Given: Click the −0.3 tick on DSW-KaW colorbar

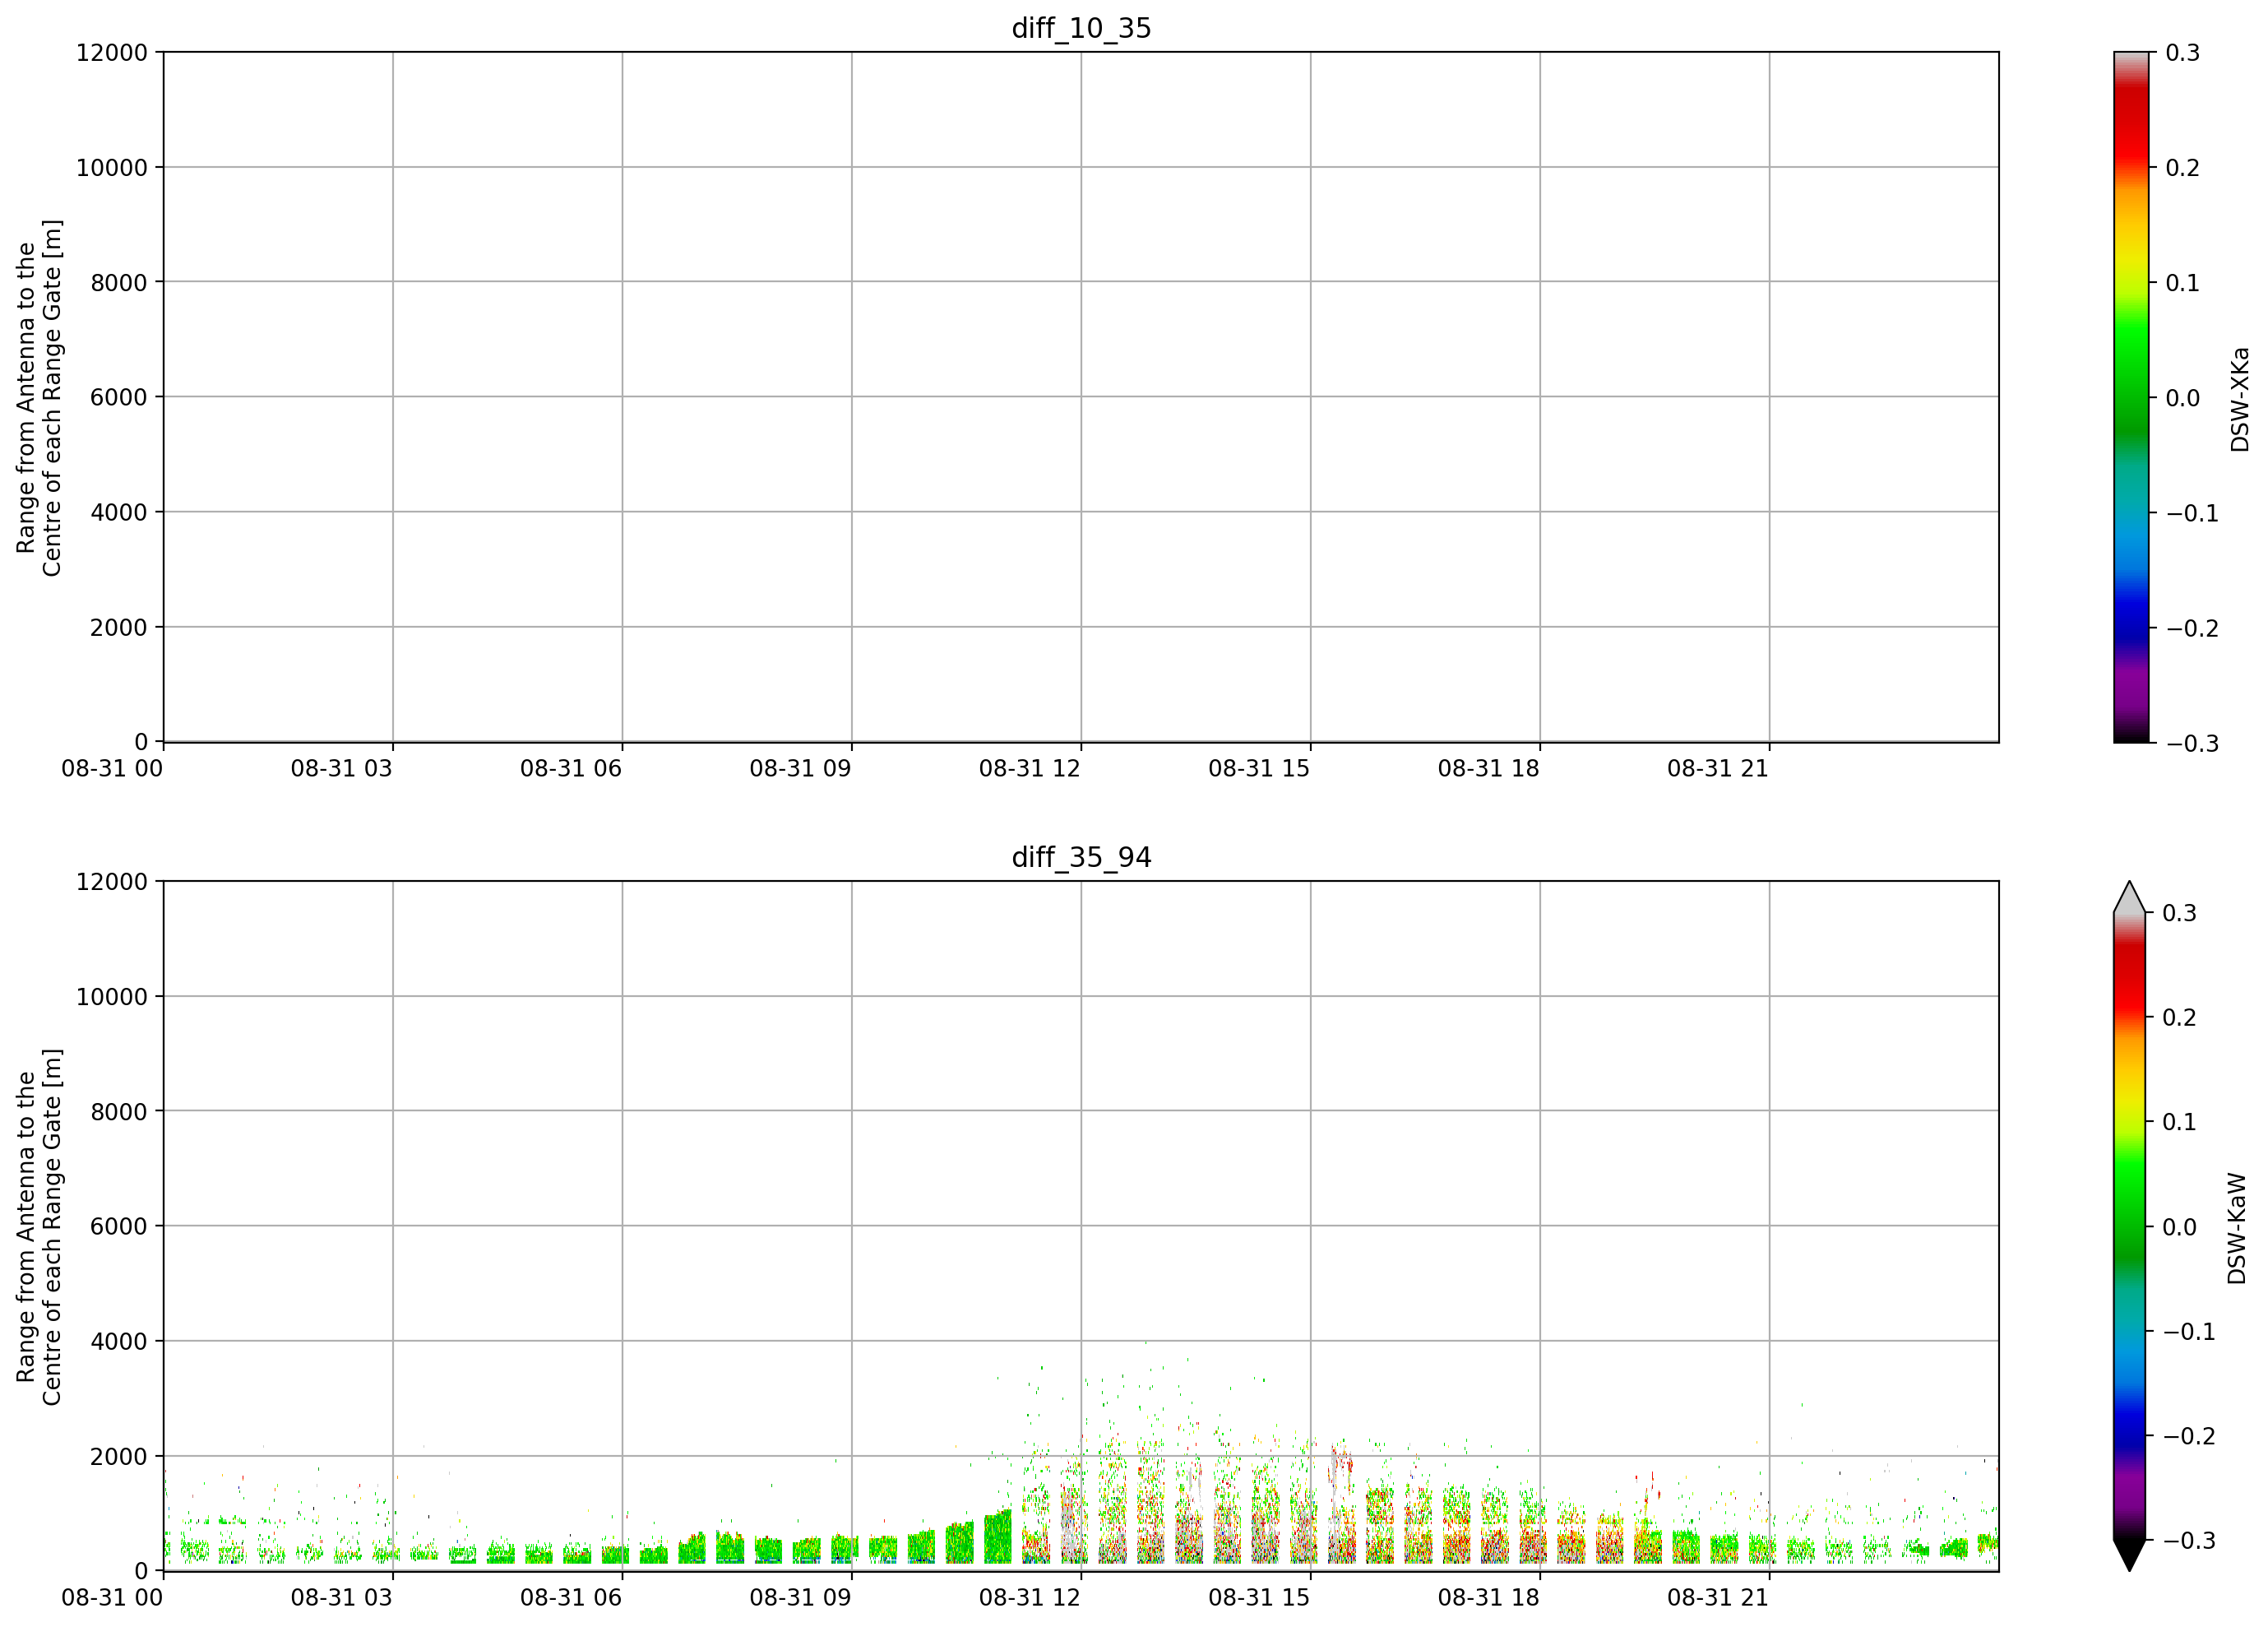Looking at the screenshot, I should [2190, 1541].
